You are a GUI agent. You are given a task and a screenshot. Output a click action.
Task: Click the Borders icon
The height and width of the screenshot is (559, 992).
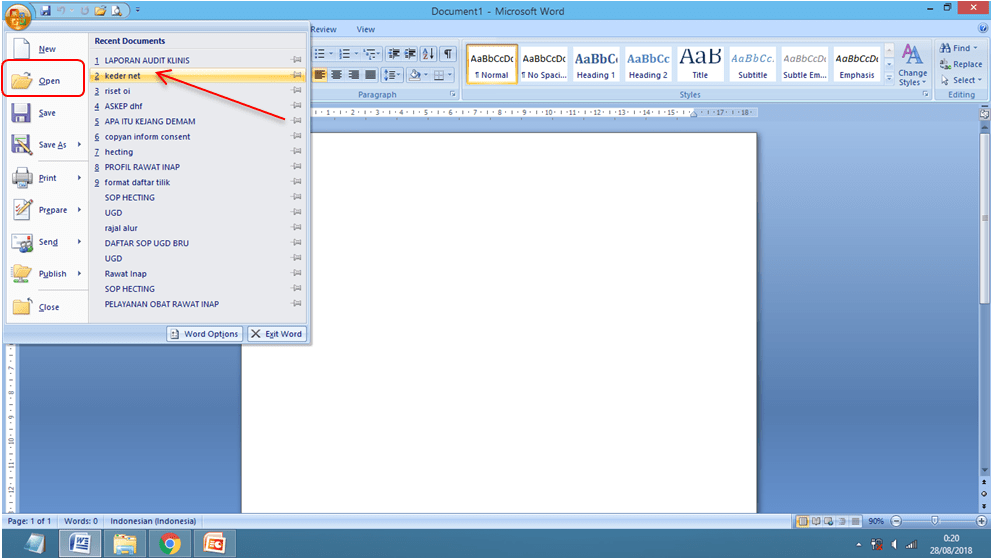pyautogui.click(x=438, y=75)
